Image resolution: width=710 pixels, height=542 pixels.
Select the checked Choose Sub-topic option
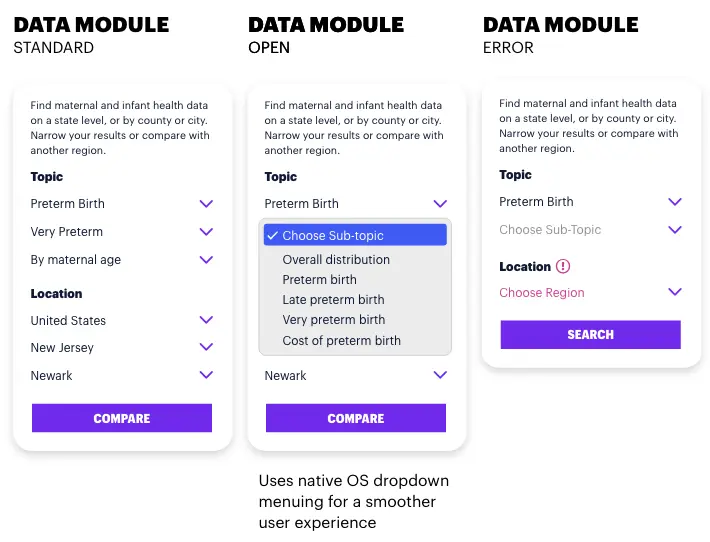point(355,235)
